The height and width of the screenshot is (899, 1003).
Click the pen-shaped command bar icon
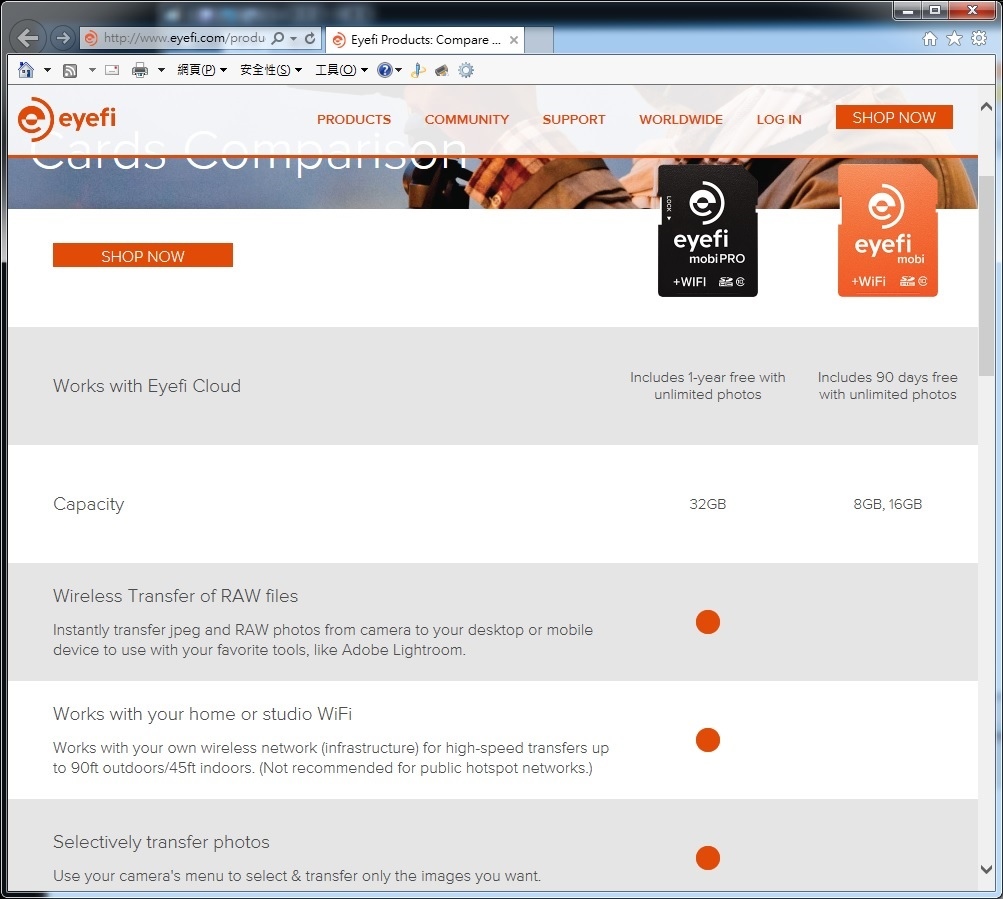[x=418, y=70]
